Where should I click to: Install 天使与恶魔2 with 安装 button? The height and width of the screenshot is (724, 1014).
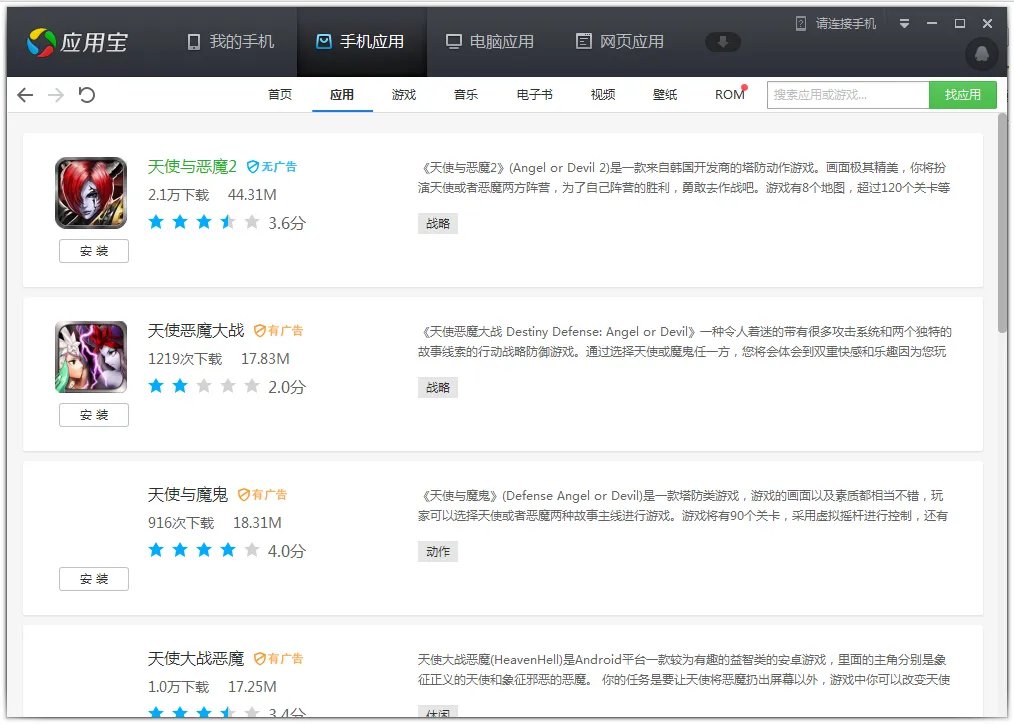pyautogui.click(x=94, y=251)
